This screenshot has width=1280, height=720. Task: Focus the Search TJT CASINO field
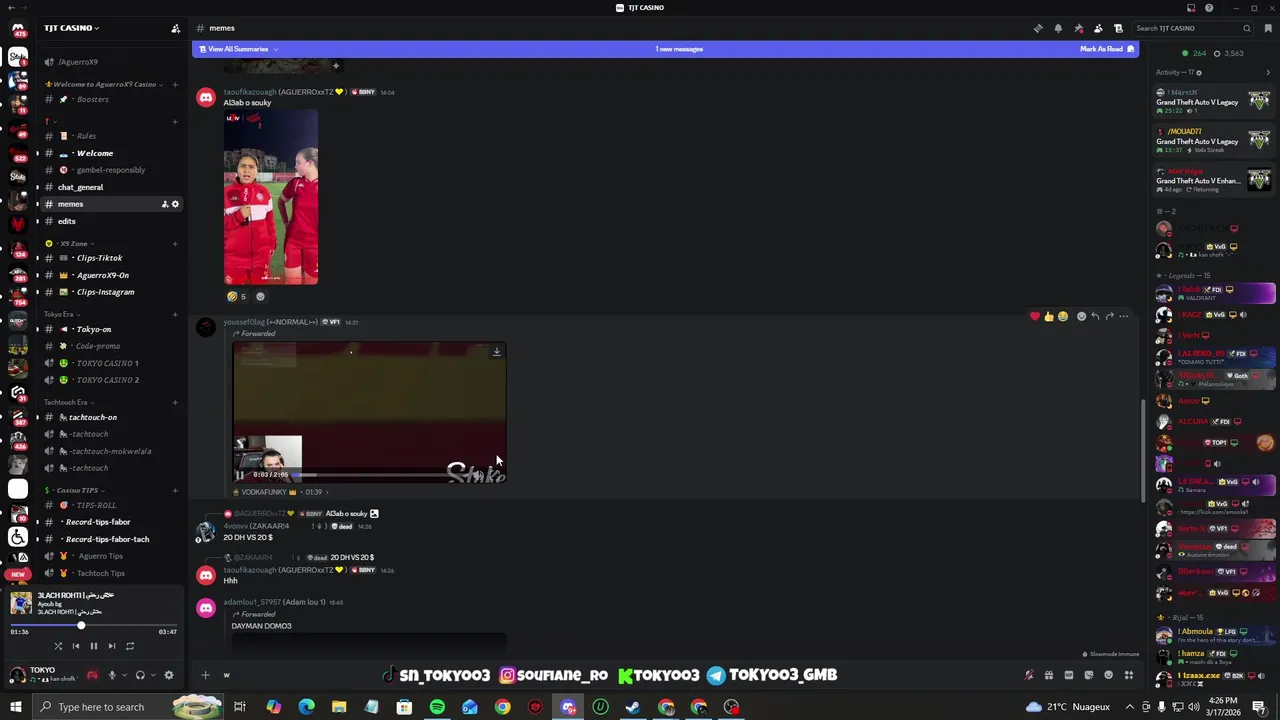tap(1193, 28)
